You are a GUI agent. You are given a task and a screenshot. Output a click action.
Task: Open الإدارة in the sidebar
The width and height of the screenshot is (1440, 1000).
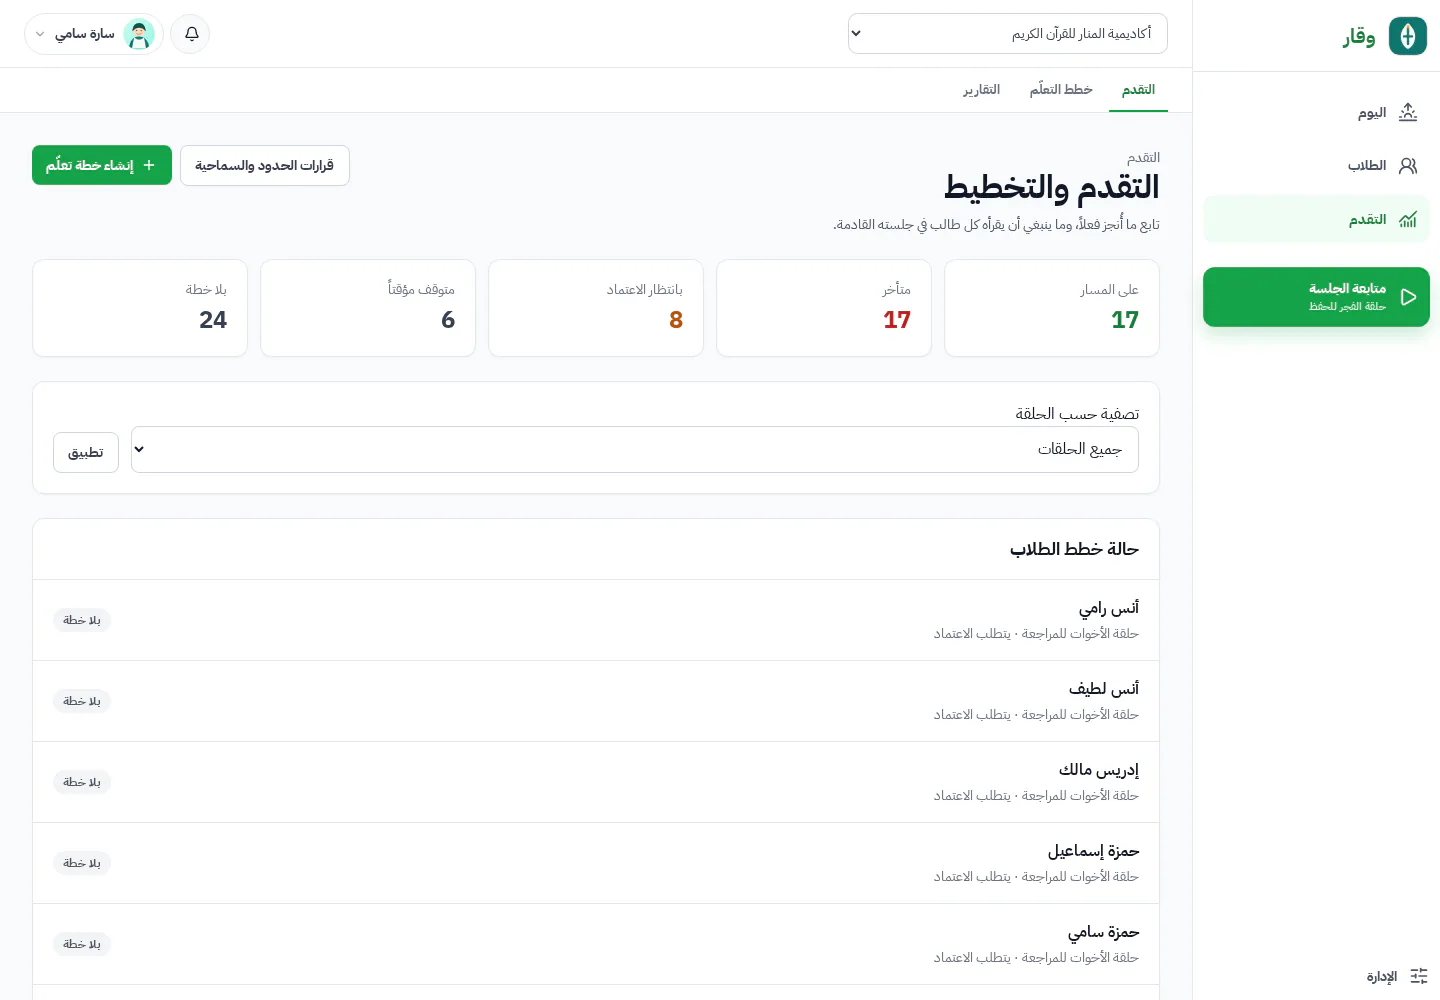pos(1397,976)
